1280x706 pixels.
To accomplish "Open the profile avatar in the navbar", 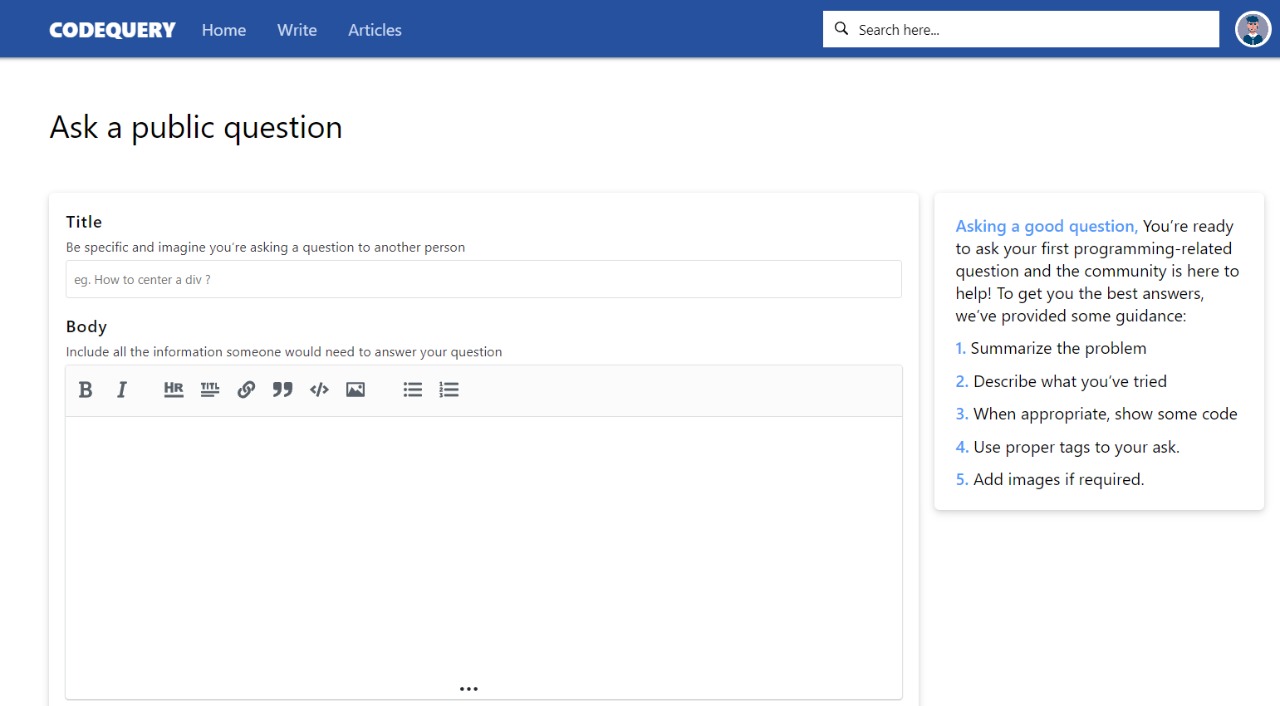I will pos(1252,29).
